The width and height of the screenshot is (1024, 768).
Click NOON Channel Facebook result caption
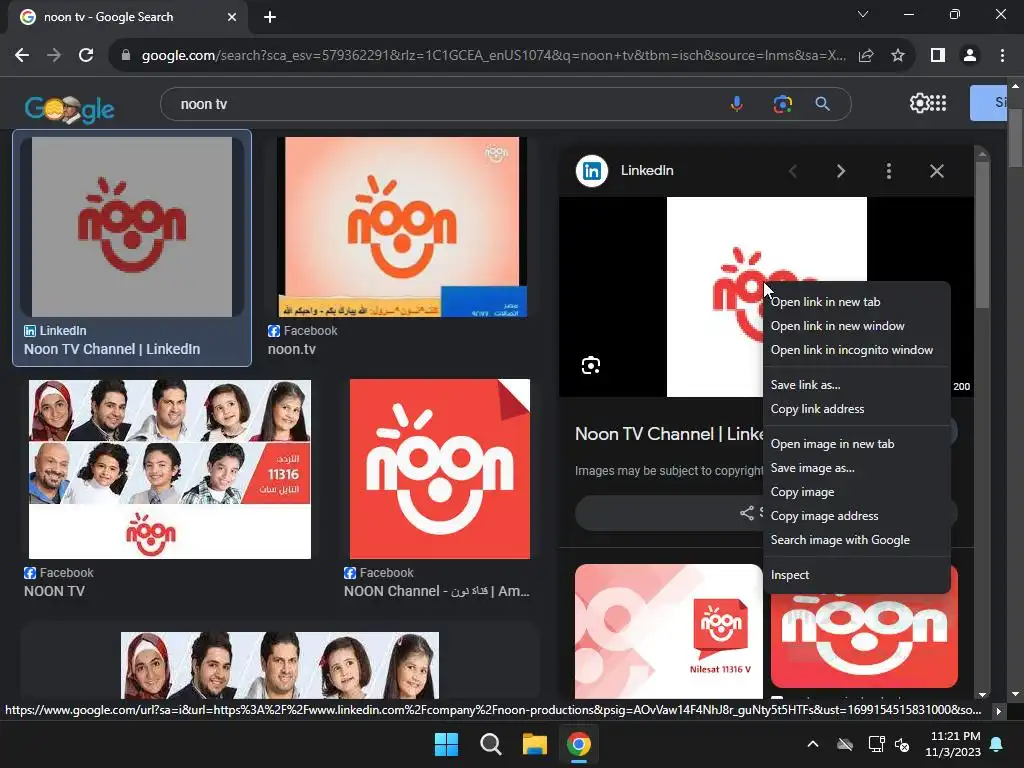(436, 591)
